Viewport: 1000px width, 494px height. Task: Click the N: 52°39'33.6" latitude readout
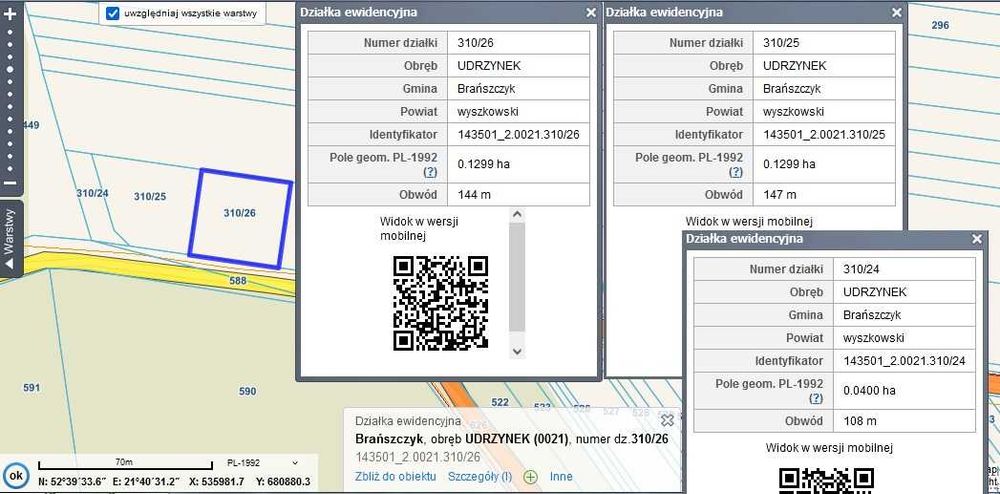[x=70, y=481]
